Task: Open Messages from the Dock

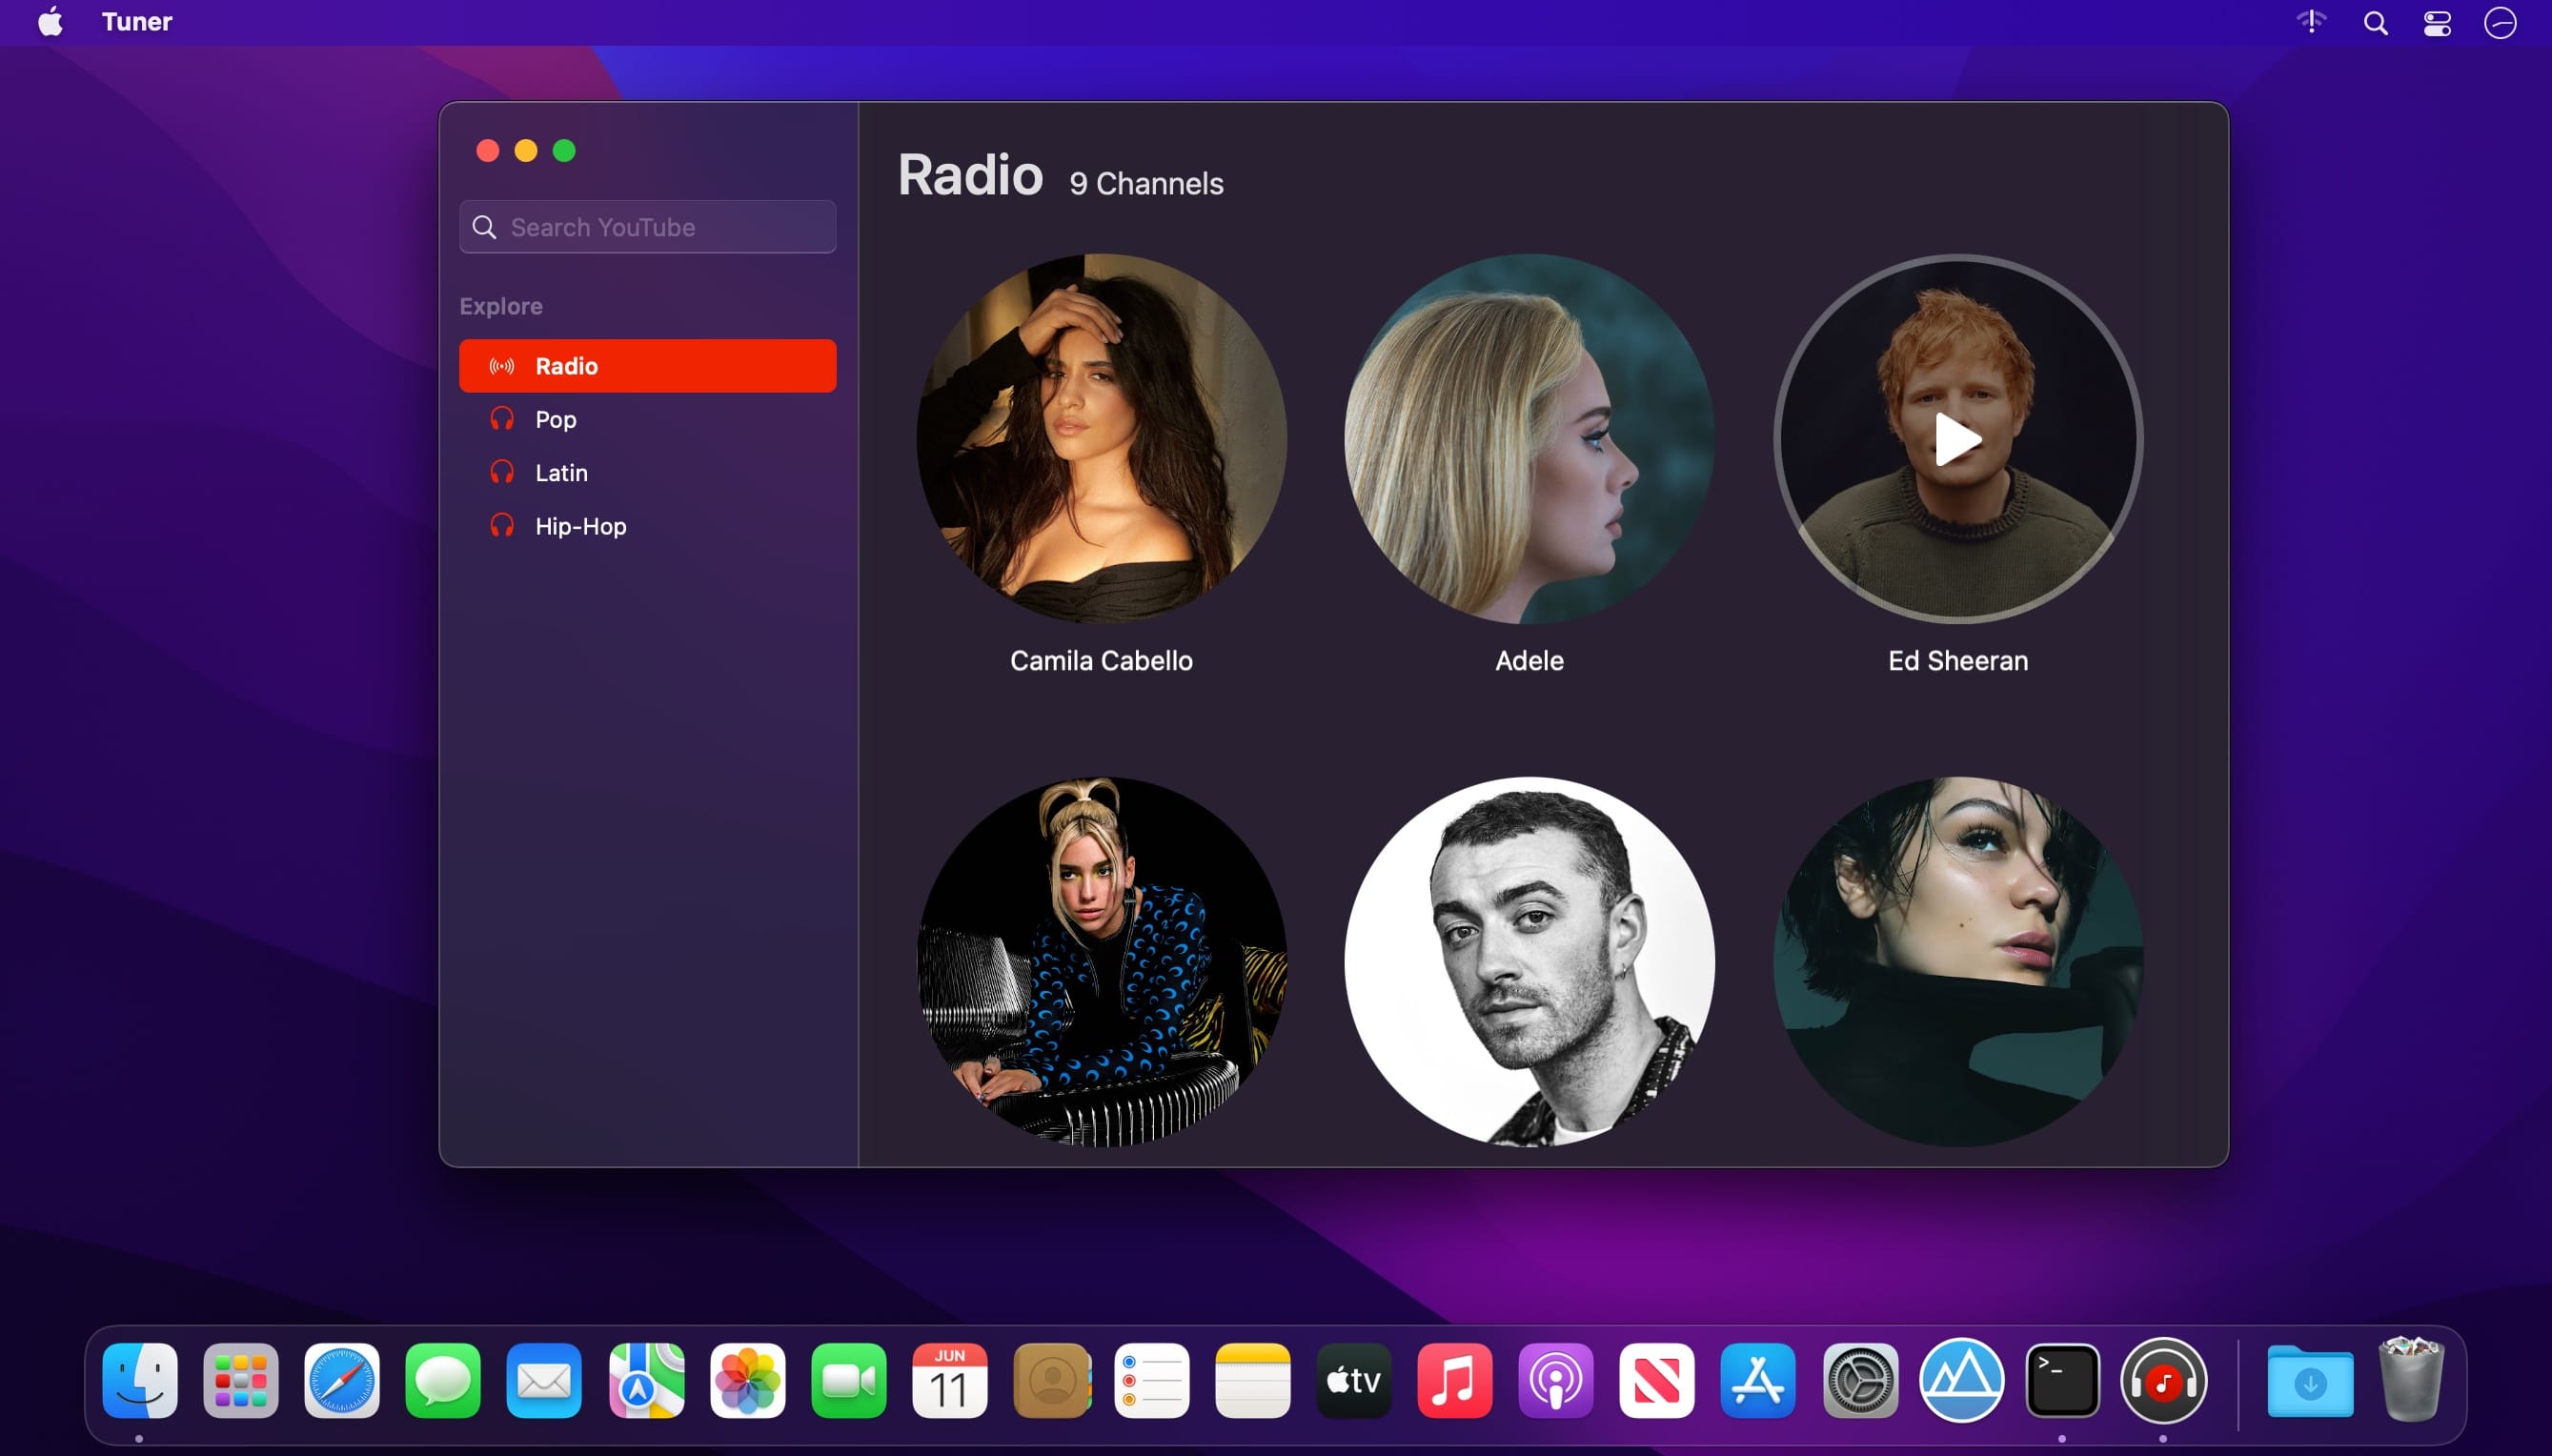Action: pyautogui.click(x=443, y=1380)
